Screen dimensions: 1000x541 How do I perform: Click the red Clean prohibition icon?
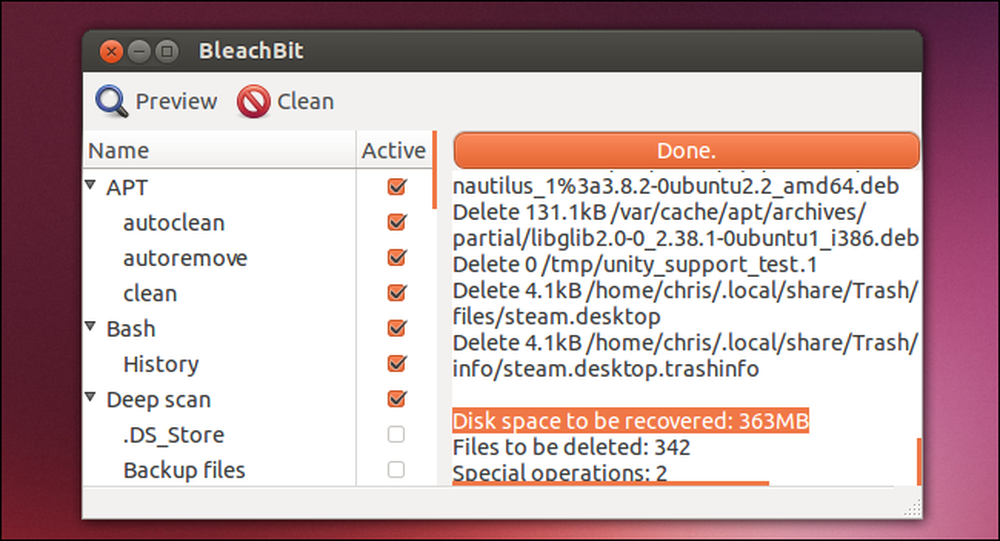[x=253, y=101]
